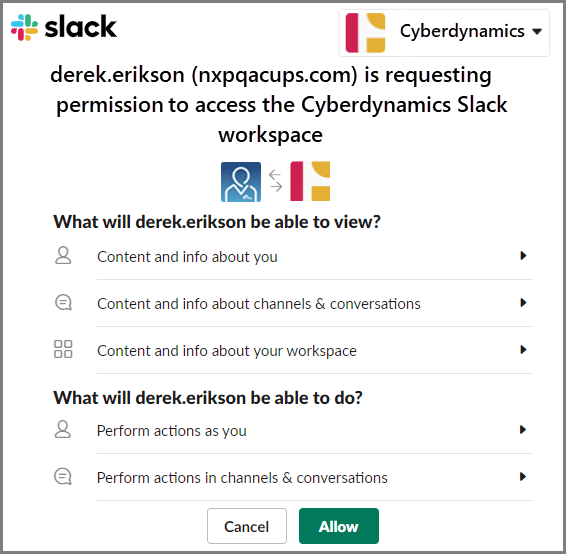This screenshot has width=566, height=554.
Task: Click chat bubble icon beside channels & conversations content
Action: (63, 302)
